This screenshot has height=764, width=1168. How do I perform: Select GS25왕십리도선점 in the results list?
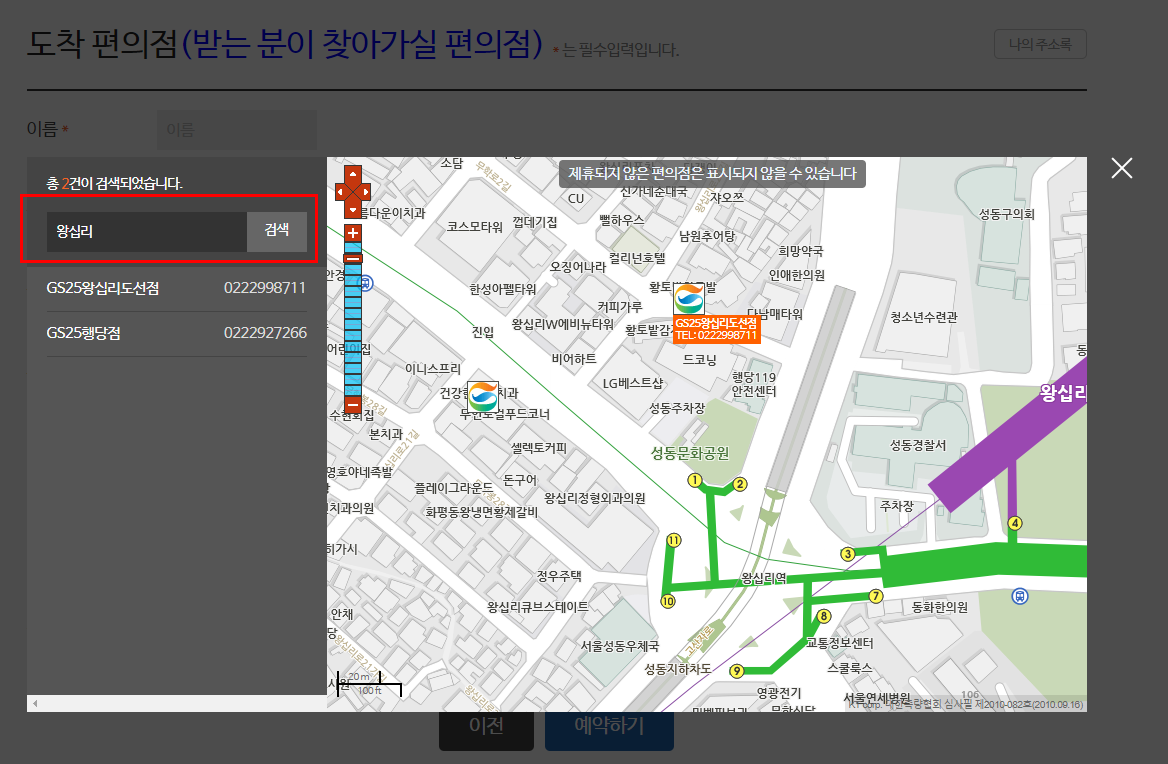tap(103, 289)
